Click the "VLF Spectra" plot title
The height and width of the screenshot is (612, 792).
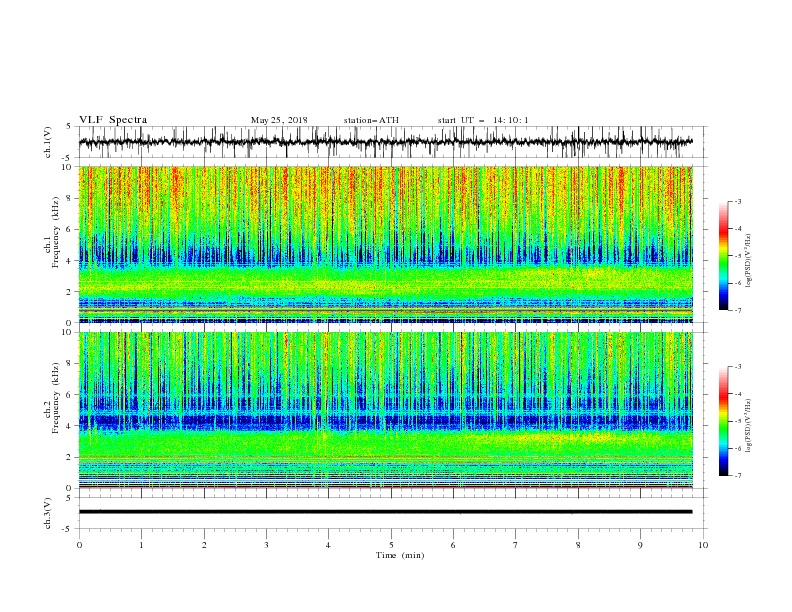113,120
